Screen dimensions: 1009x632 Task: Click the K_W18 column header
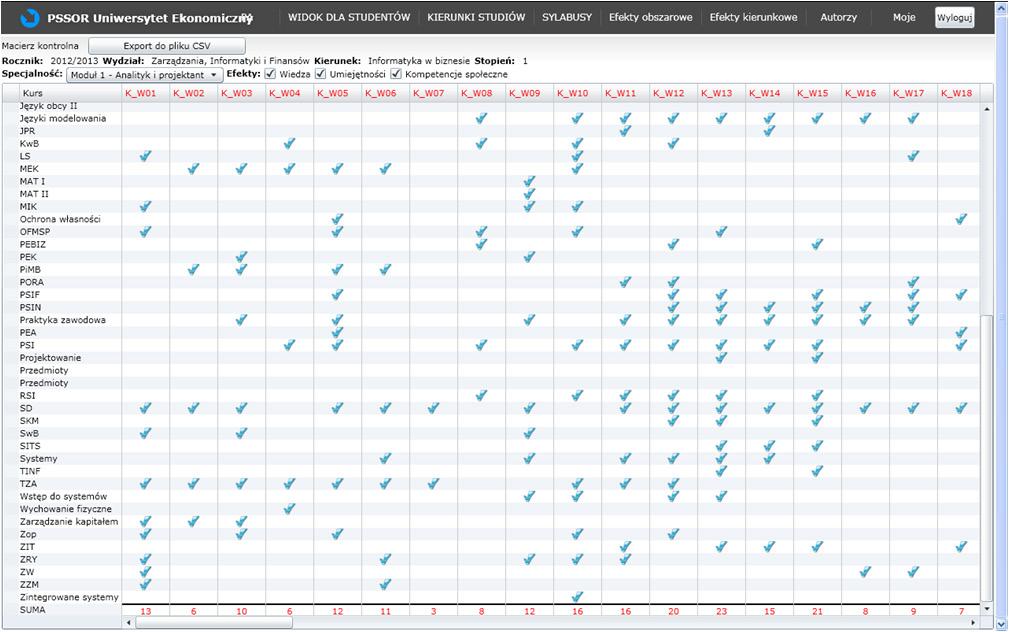coord(956,93)
